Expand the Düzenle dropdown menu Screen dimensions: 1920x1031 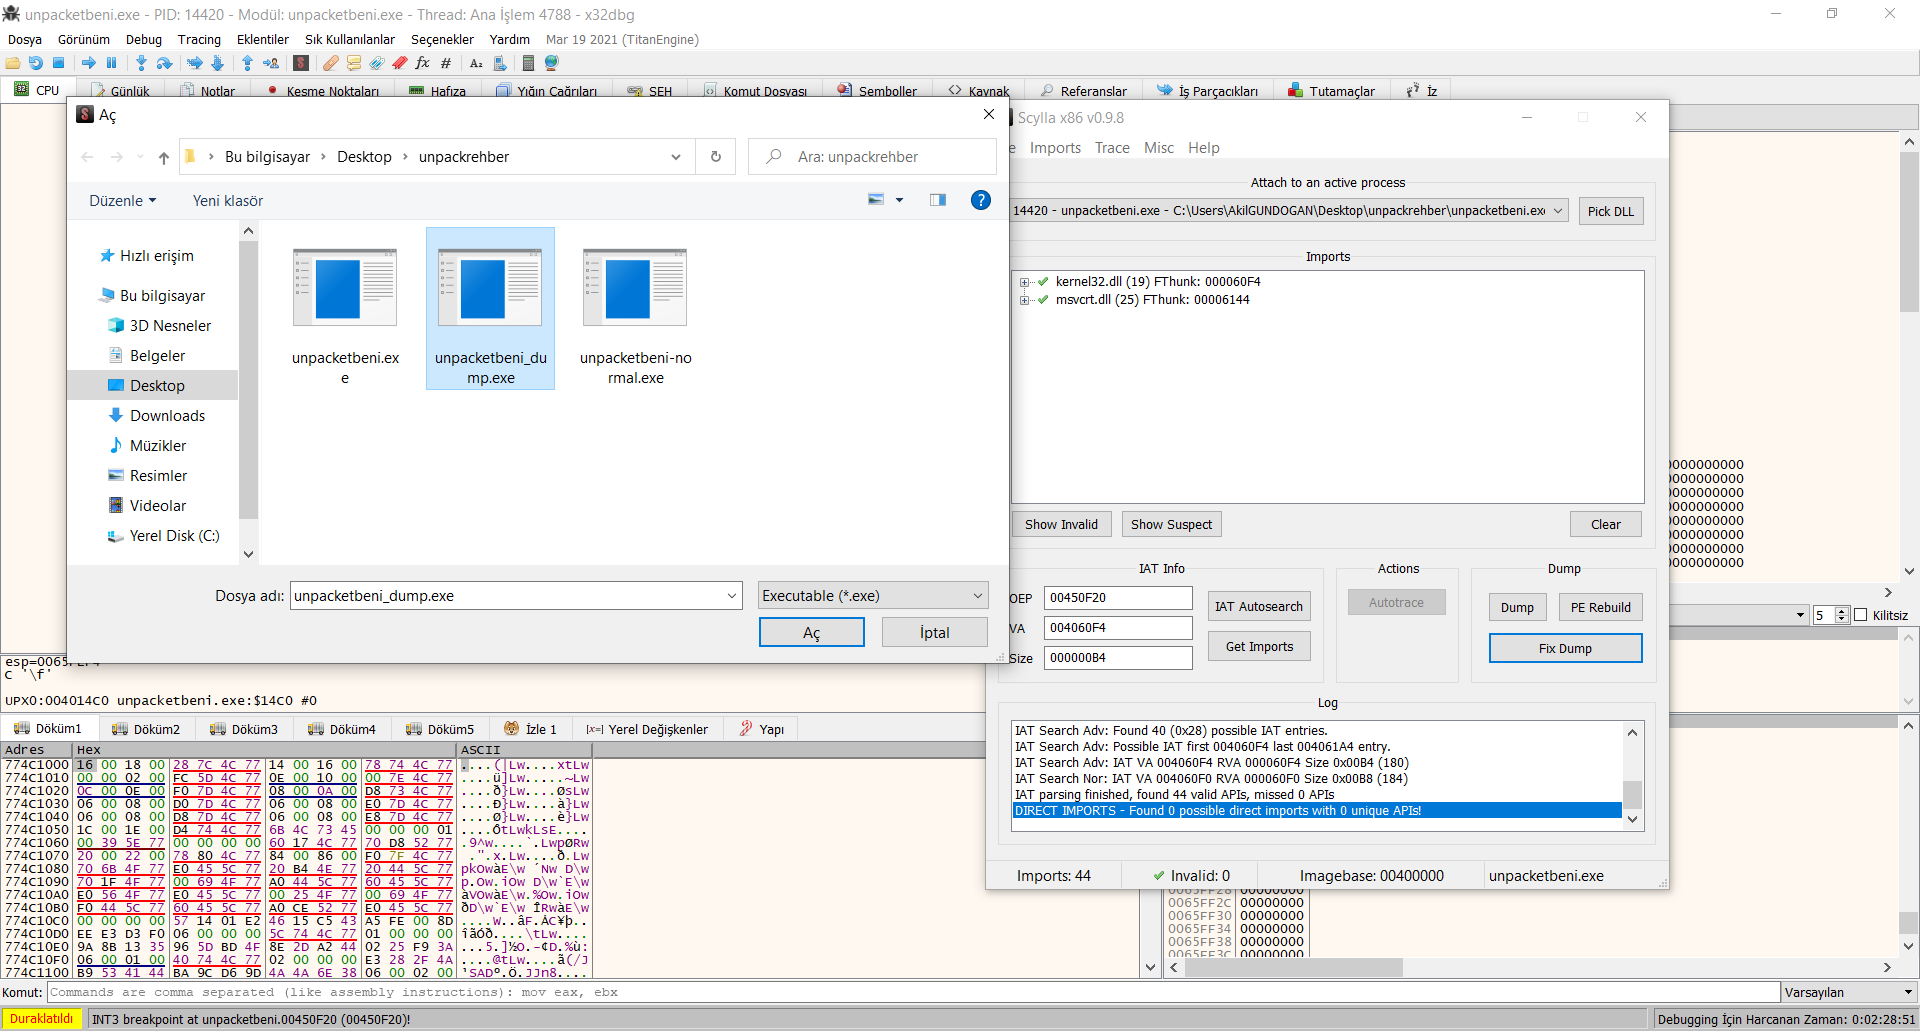(122, 201)
